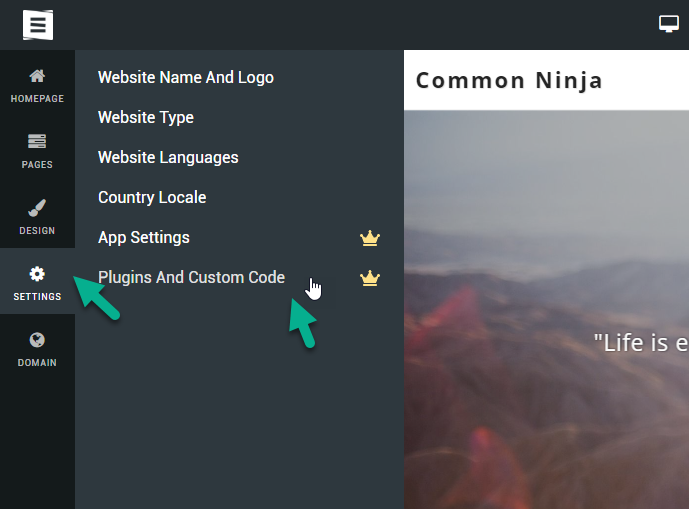Click premium crown next to Plugins And Custom Code
Screen dimensions: 689x509
(x=370, y=278)
